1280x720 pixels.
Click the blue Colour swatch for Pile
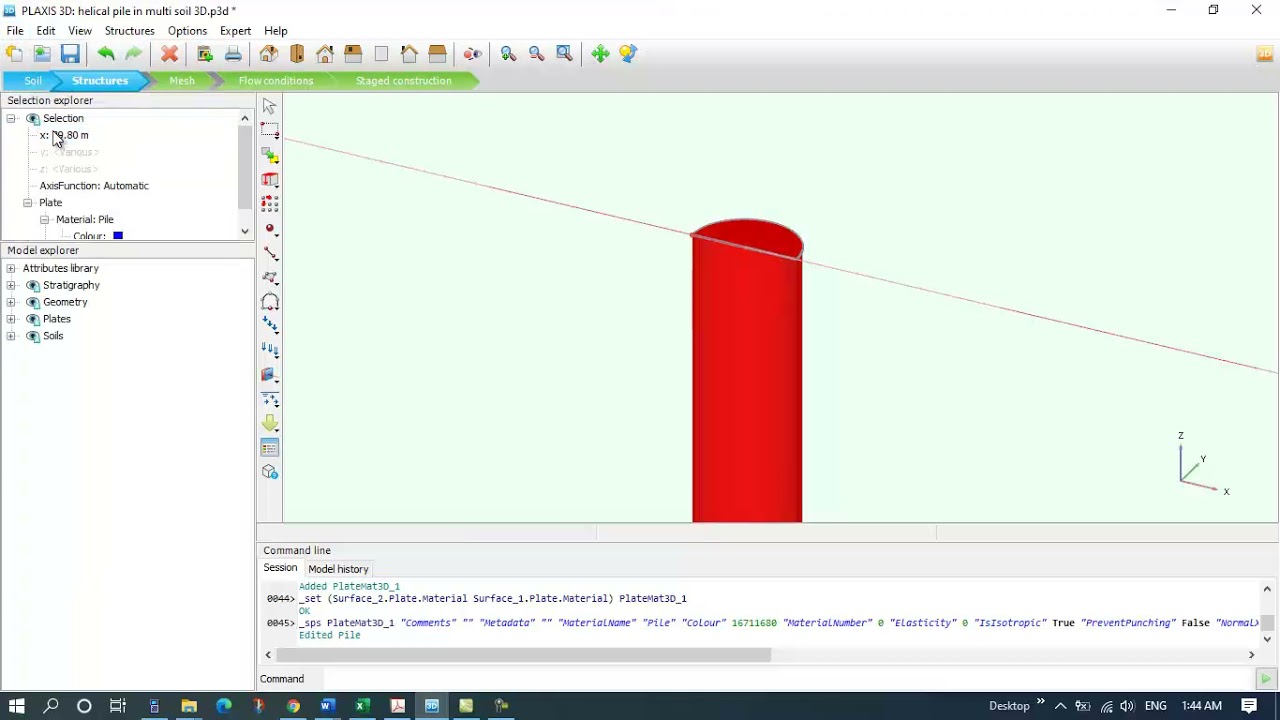pos(118,236)
